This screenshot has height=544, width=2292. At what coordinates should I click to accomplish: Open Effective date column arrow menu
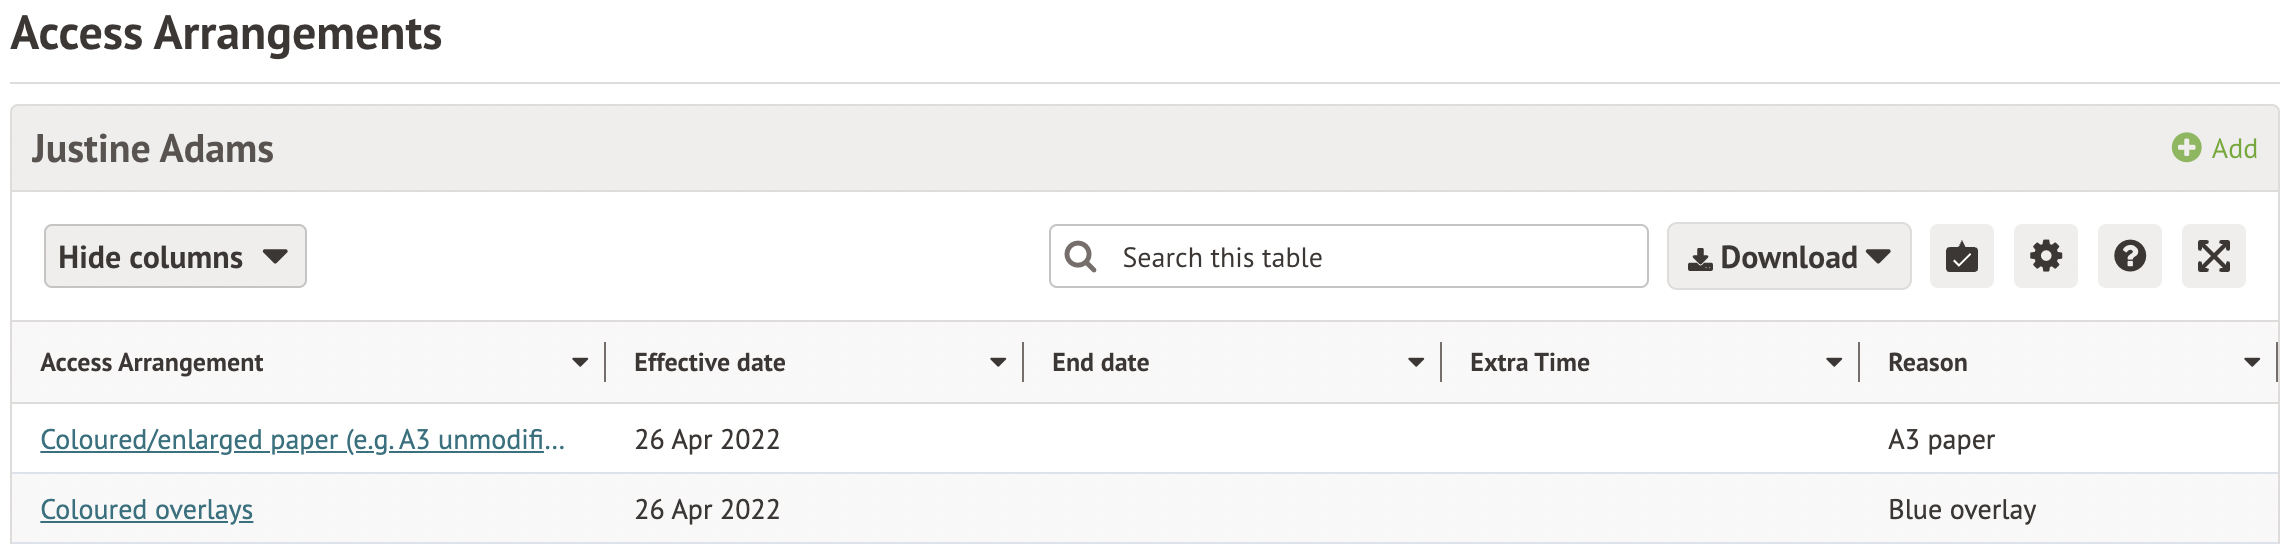(998, 363)
